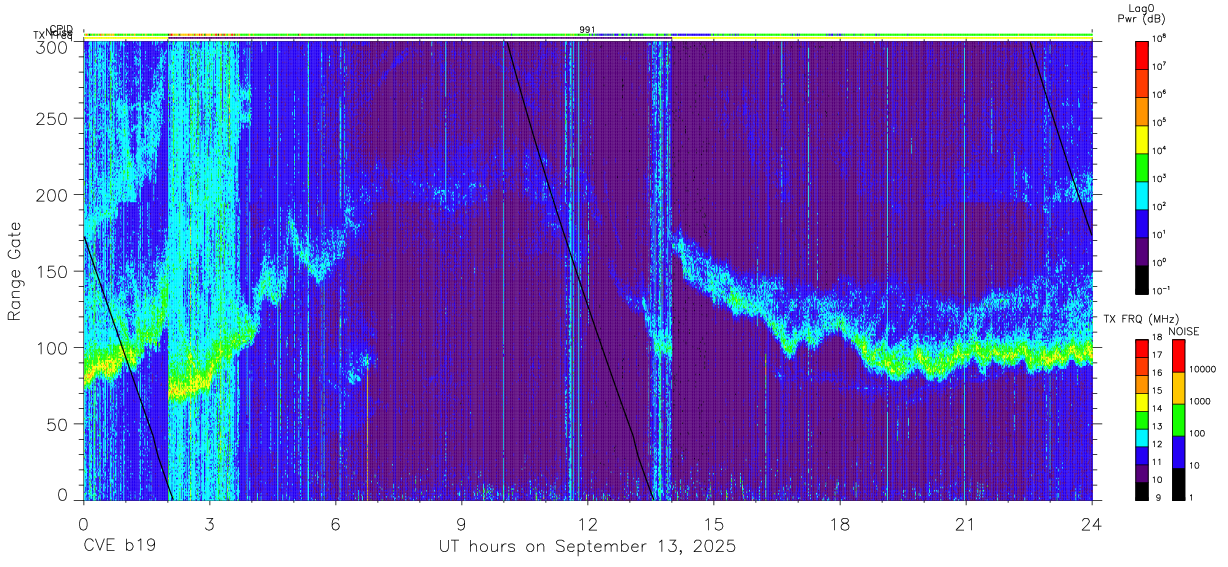The width and height of the screenshot is (1228, 567).
Task: Click the 10⁻¹ label on the power colorbar
Action: tap(1163, 290)
